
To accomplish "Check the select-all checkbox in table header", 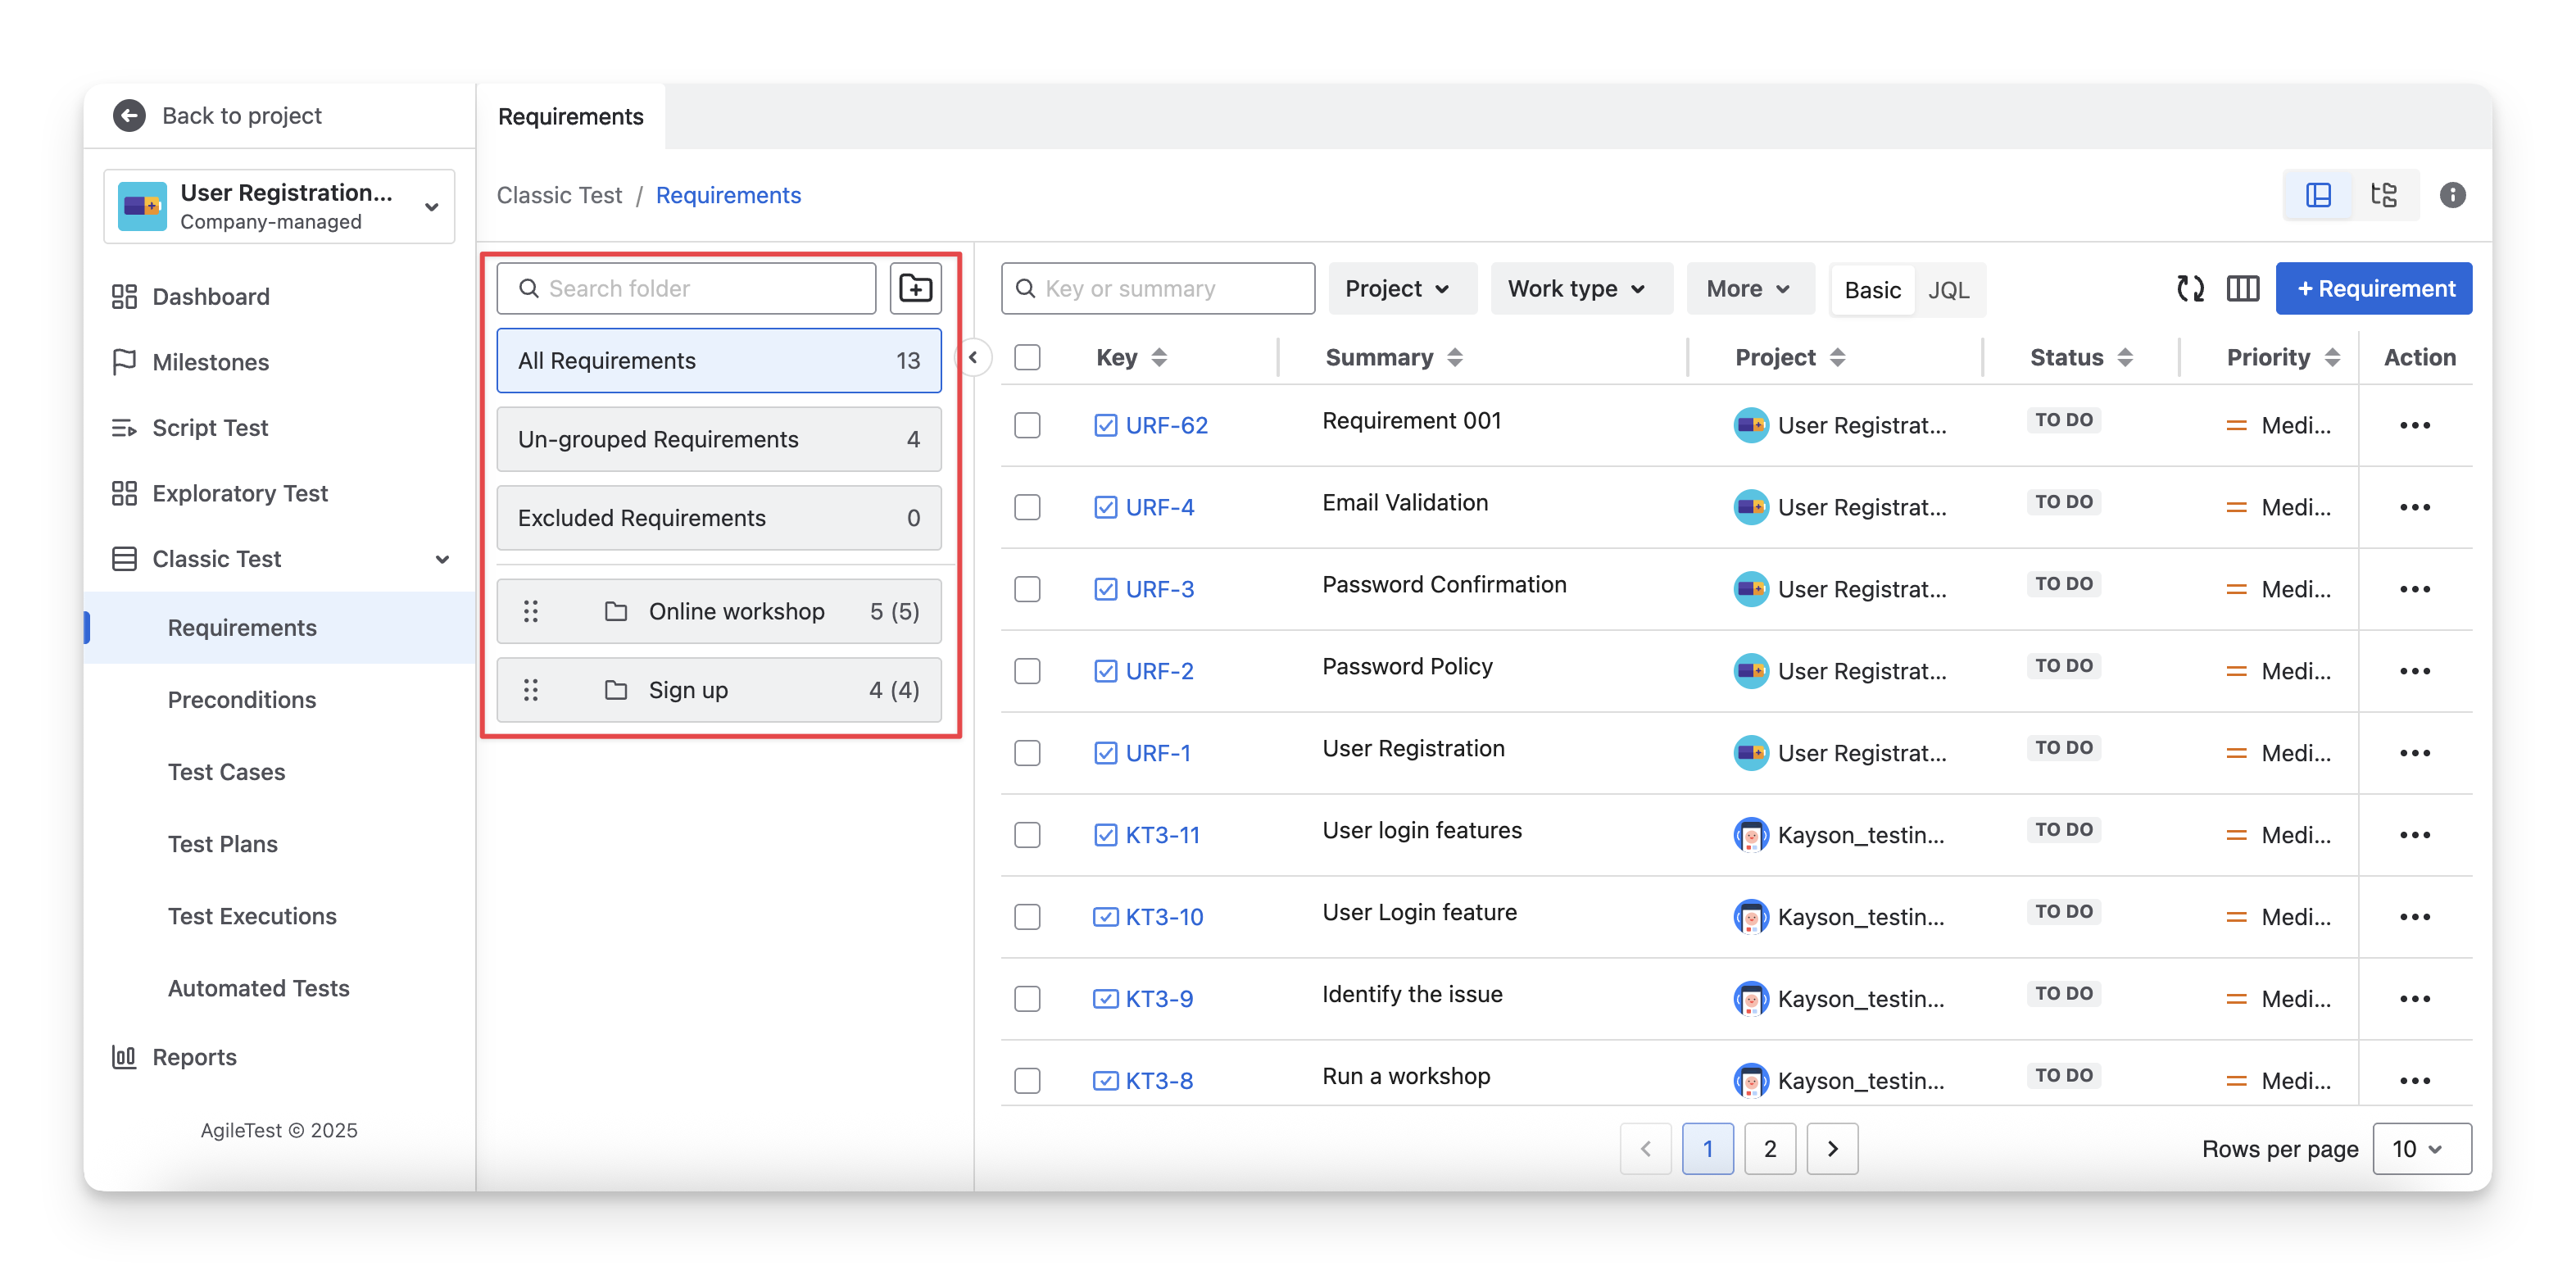I will click(x=1027, y=357).
